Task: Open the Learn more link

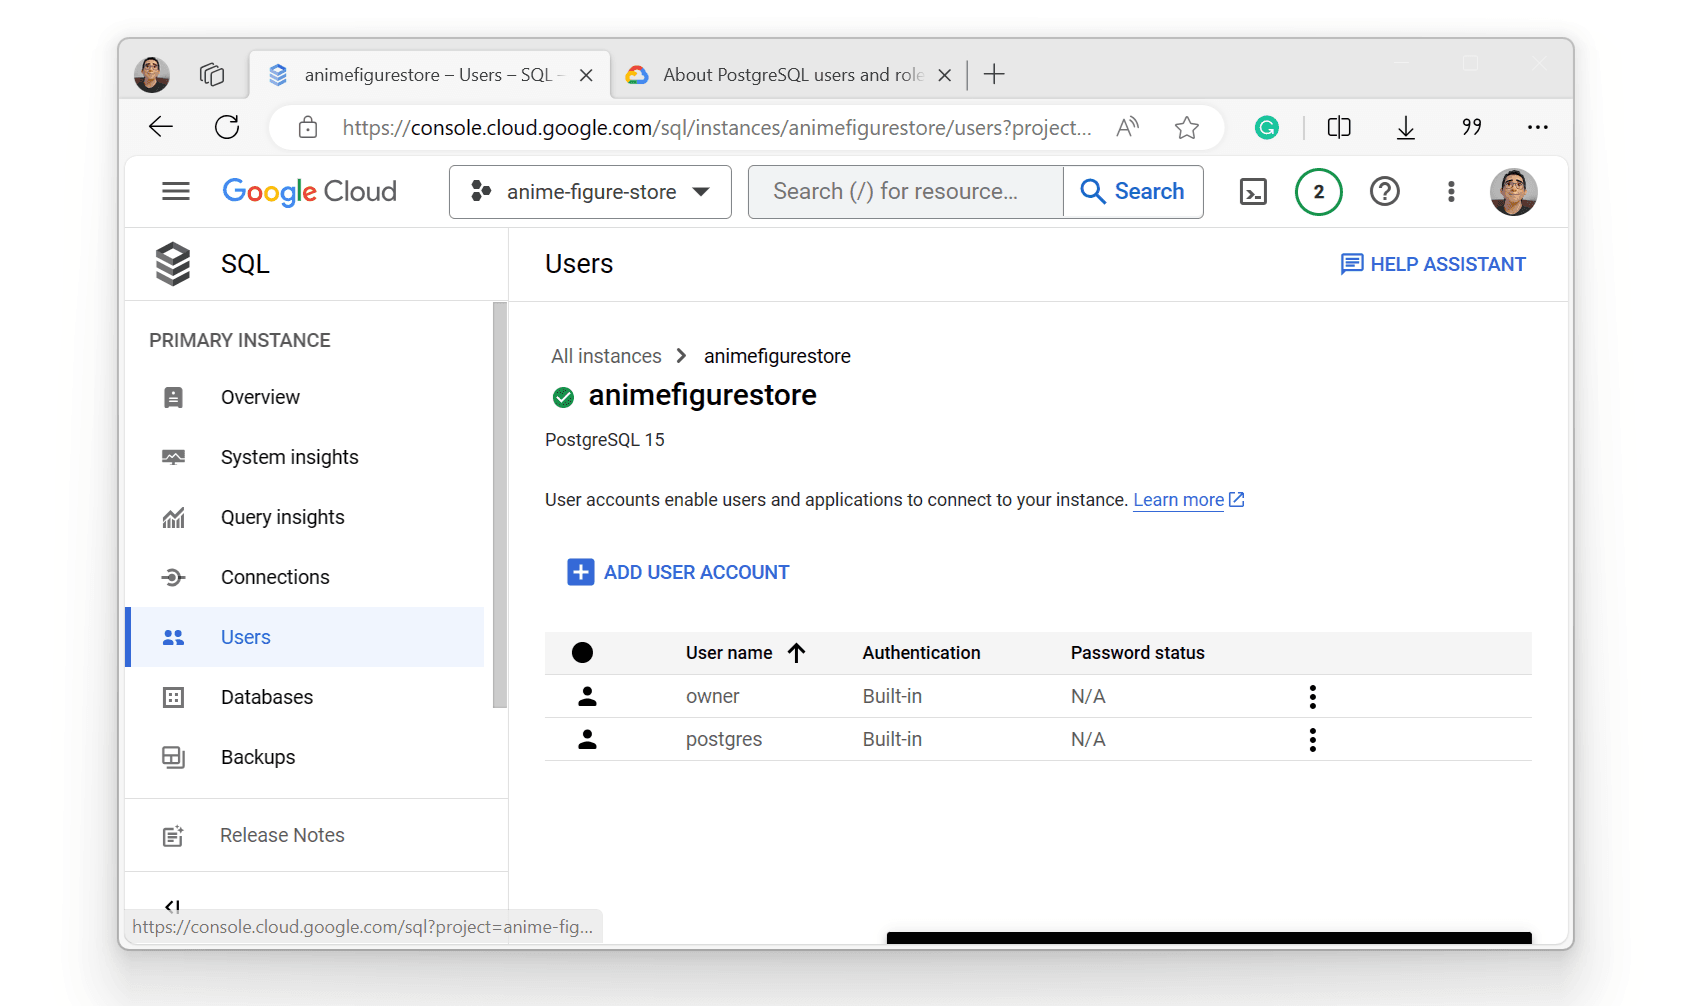Action: [x=1188, y=500]
